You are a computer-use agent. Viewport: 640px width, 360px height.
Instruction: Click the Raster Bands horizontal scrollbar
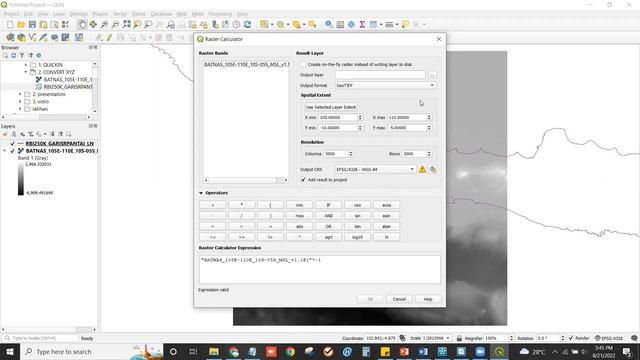pos(246,180)
